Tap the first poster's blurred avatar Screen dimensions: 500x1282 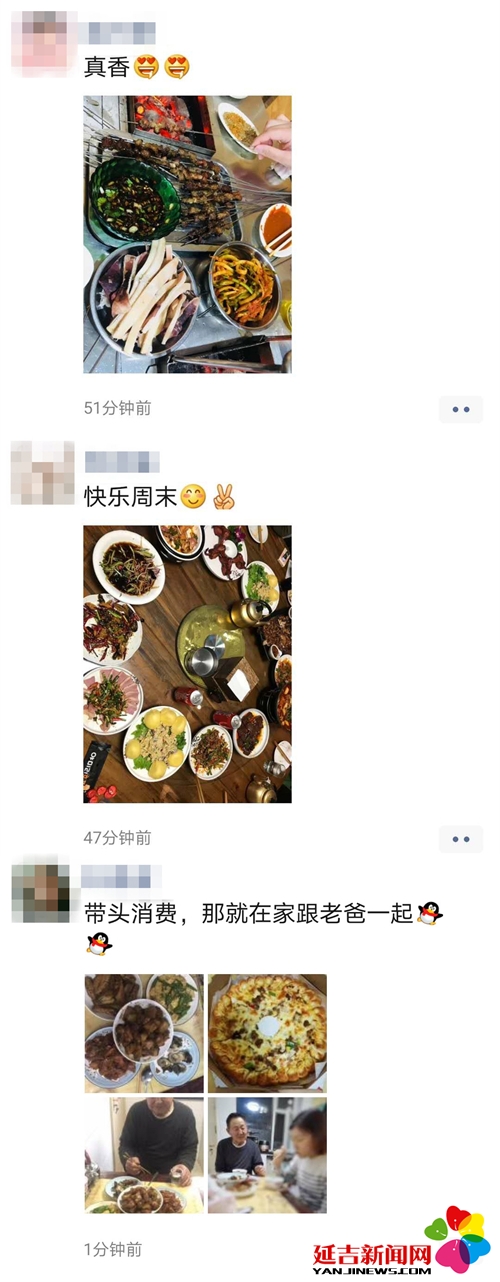pos(42,43)
